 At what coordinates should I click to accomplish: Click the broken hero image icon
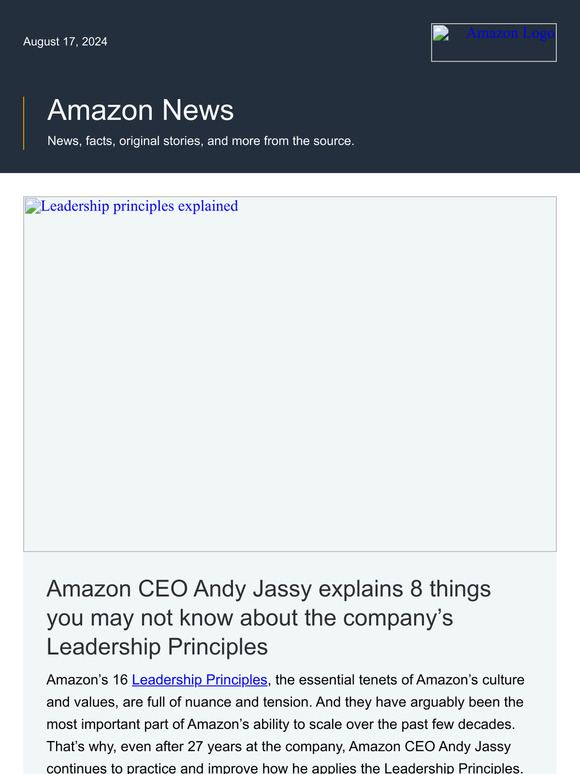(x=33, y=206)
